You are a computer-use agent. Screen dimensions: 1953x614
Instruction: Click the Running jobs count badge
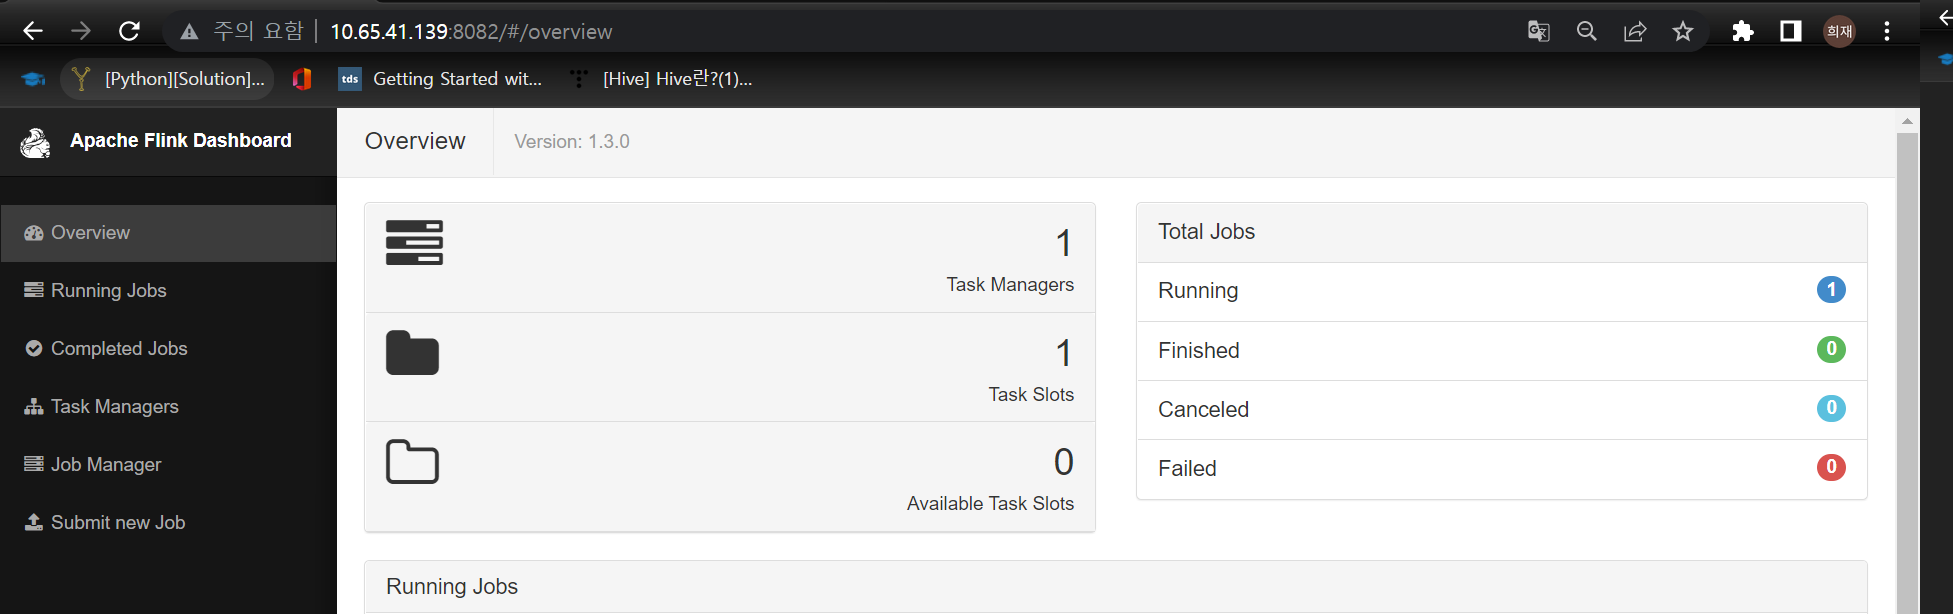[1831, 290]
